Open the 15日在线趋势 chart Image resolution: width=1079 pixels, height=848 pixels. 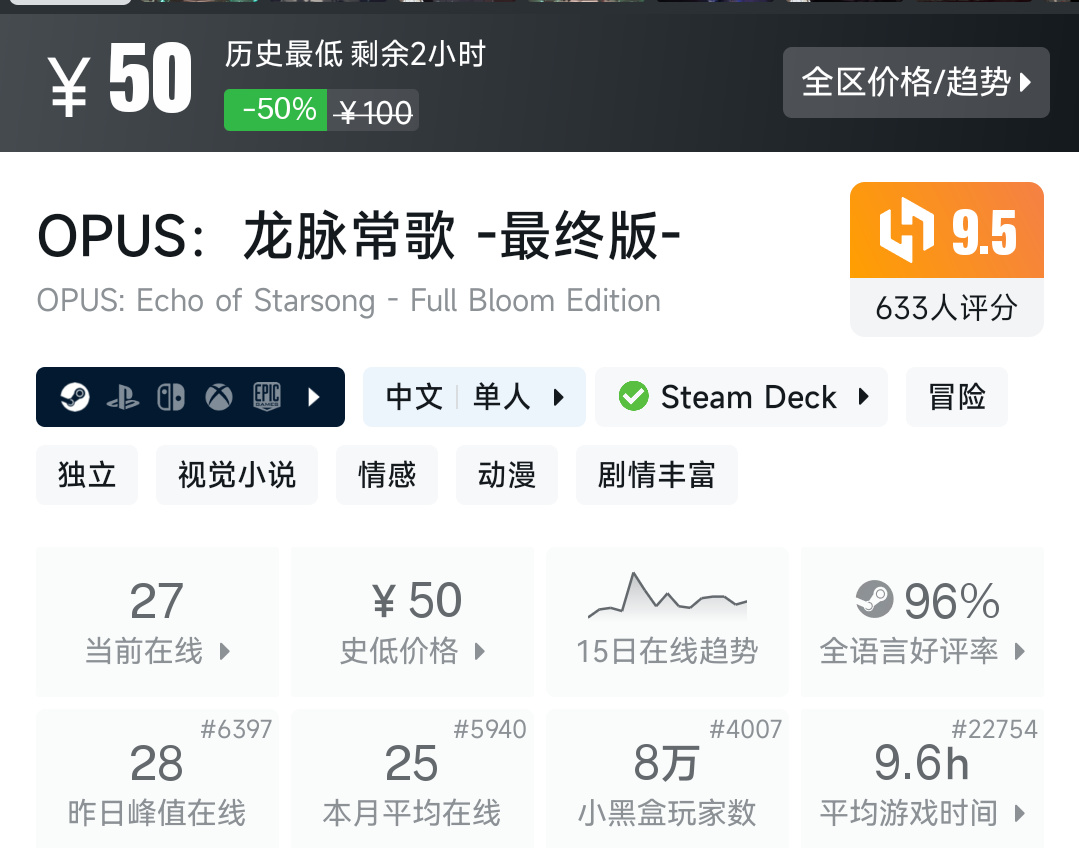667,622
